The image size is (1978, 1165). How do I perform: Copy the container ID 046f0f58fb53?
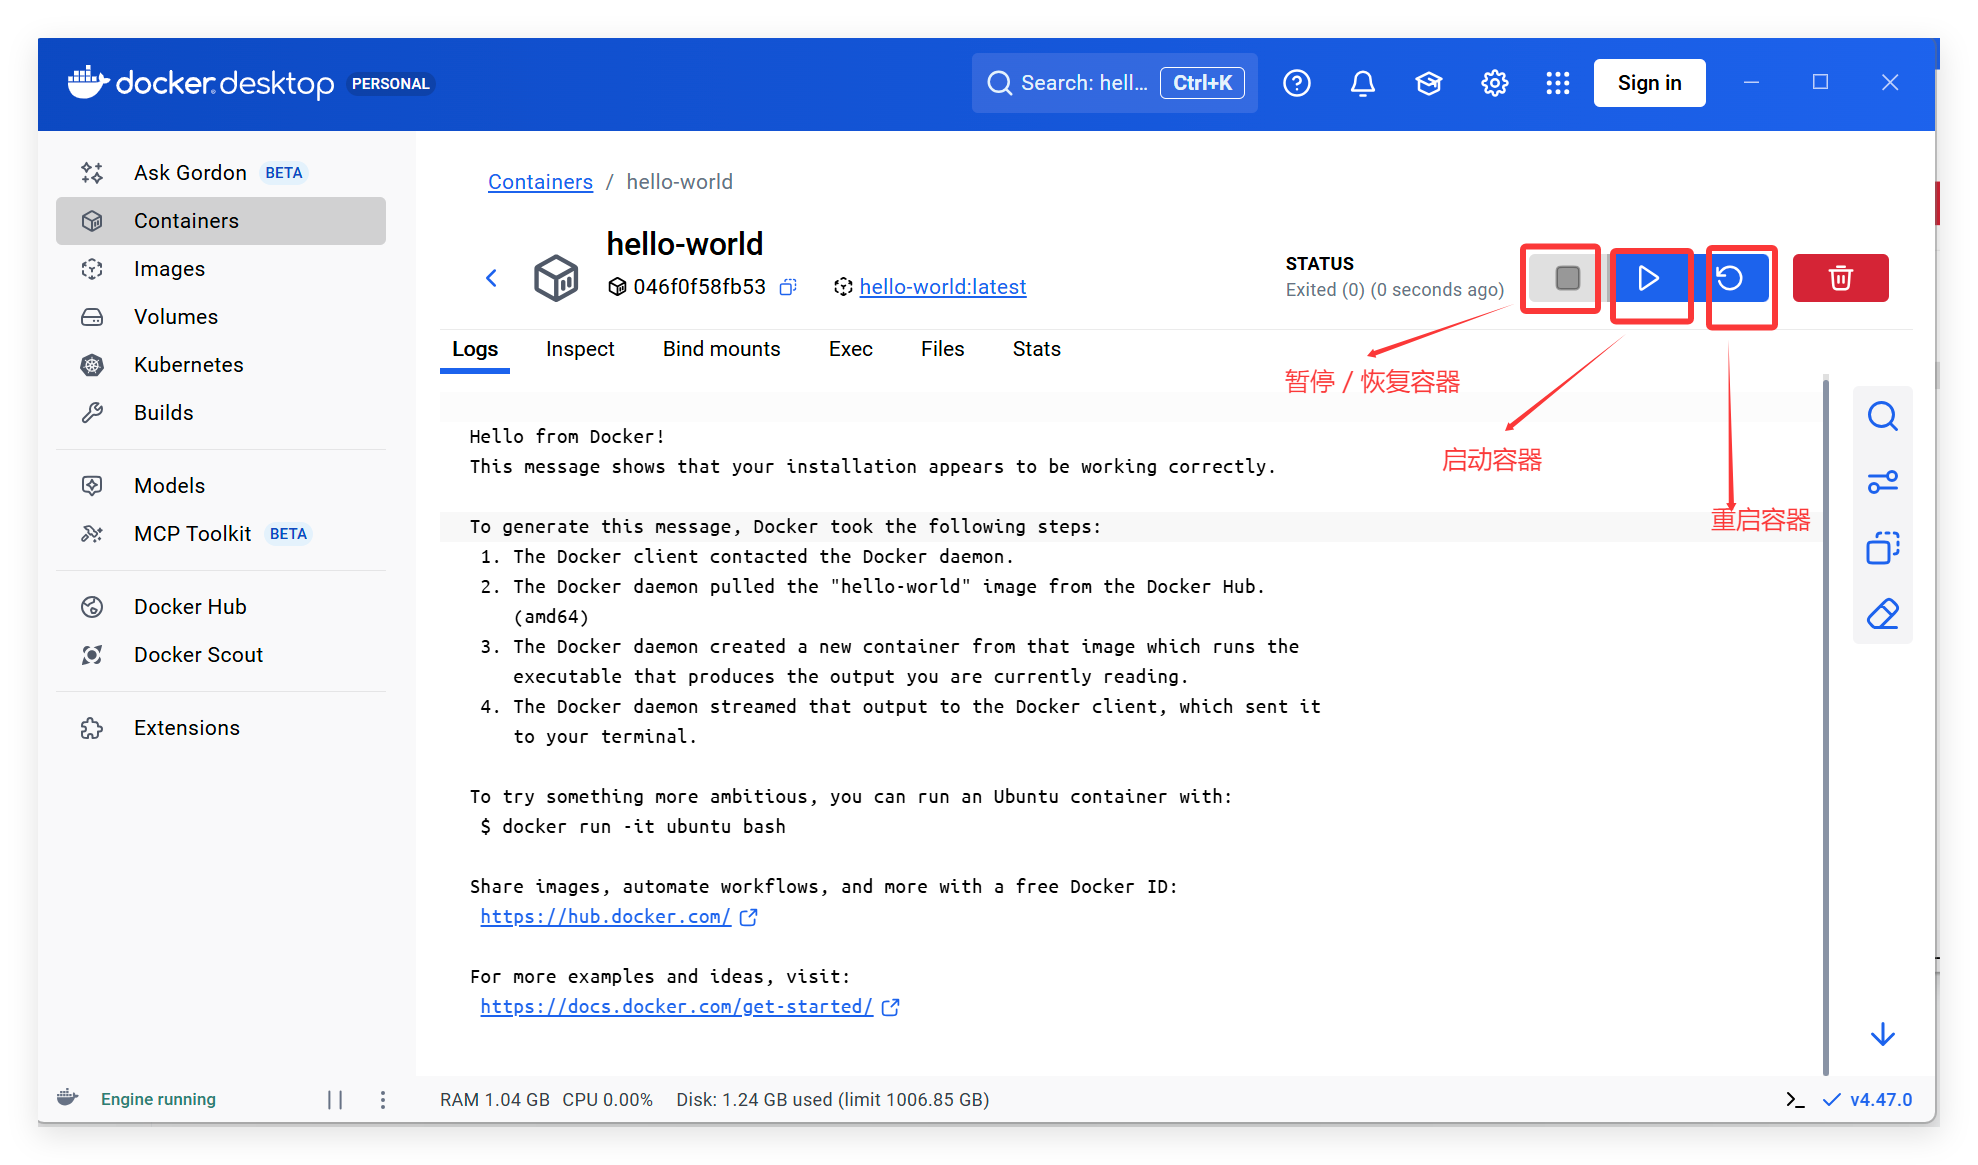pyautogui.click(x=788, y=287)
